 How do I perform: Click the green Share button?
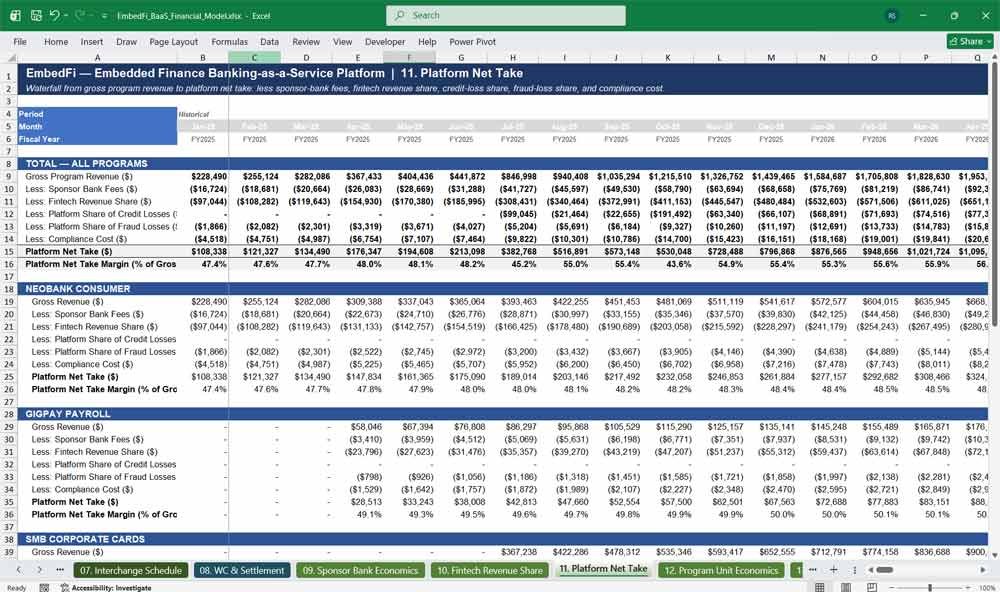click(x=970, y=41)
